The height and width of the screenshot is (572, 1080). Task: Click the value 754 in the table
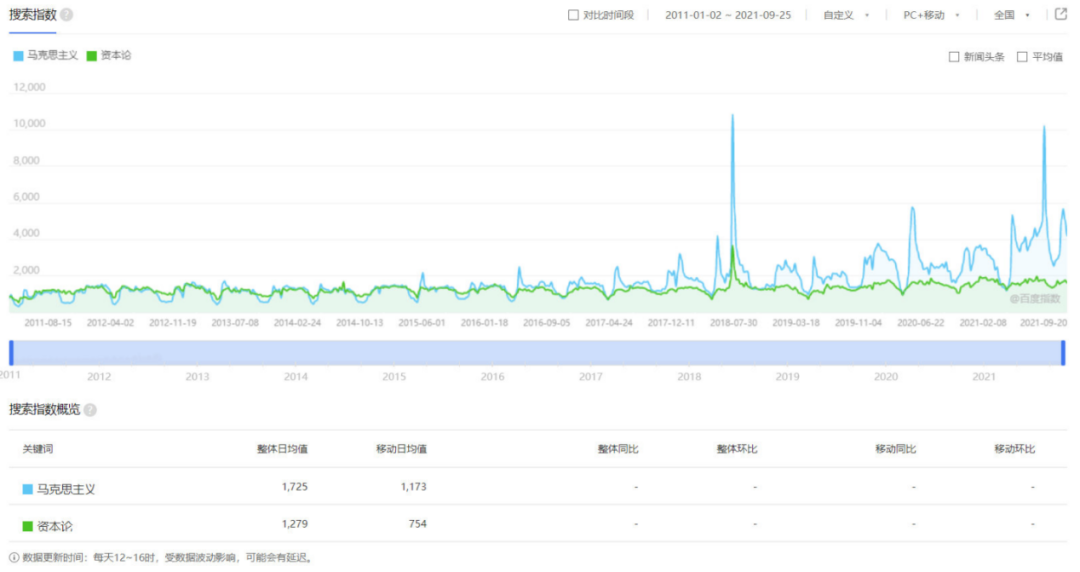pyautogui.click(x=417, y=524)
